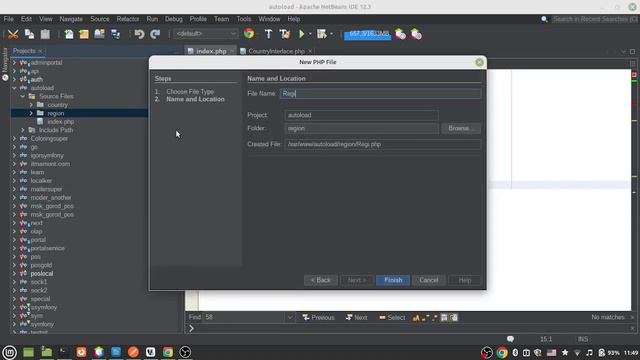Click the New File toolbar icon

(x=69, y=34)
